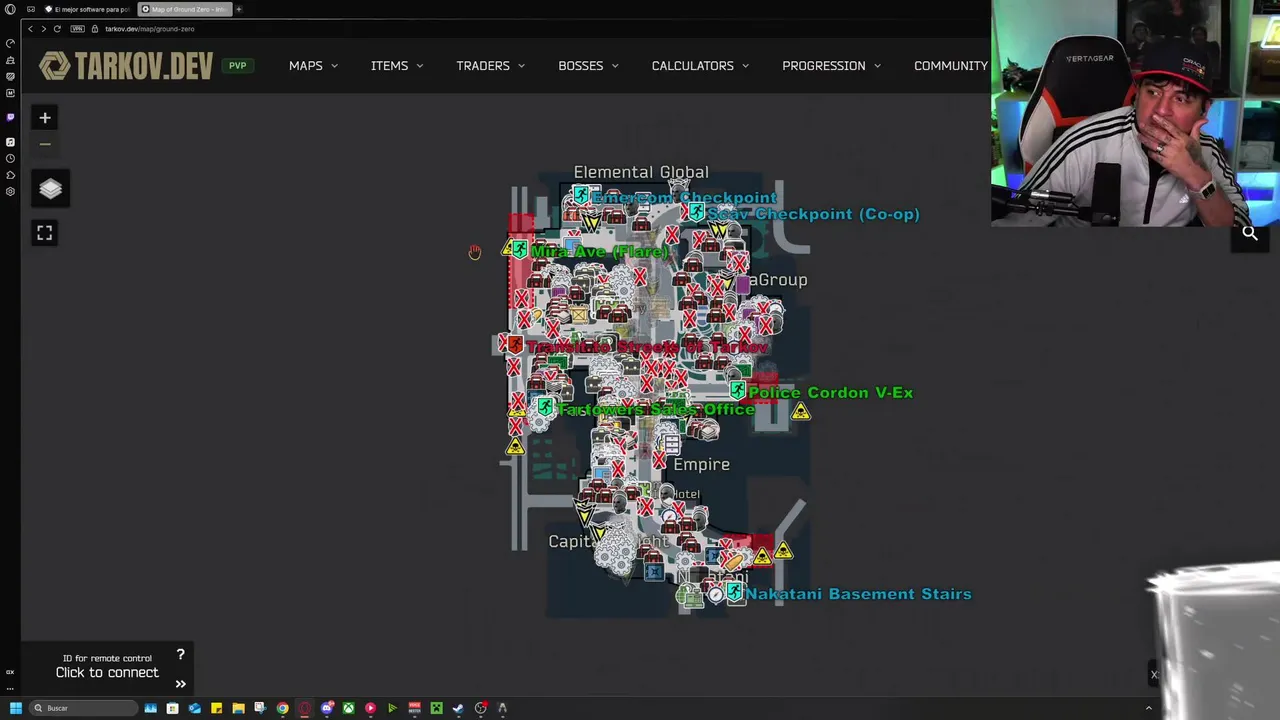Open Twitch in the Opera sidebar
This screenshot has width=1280, height=720.
pos(10,118)
